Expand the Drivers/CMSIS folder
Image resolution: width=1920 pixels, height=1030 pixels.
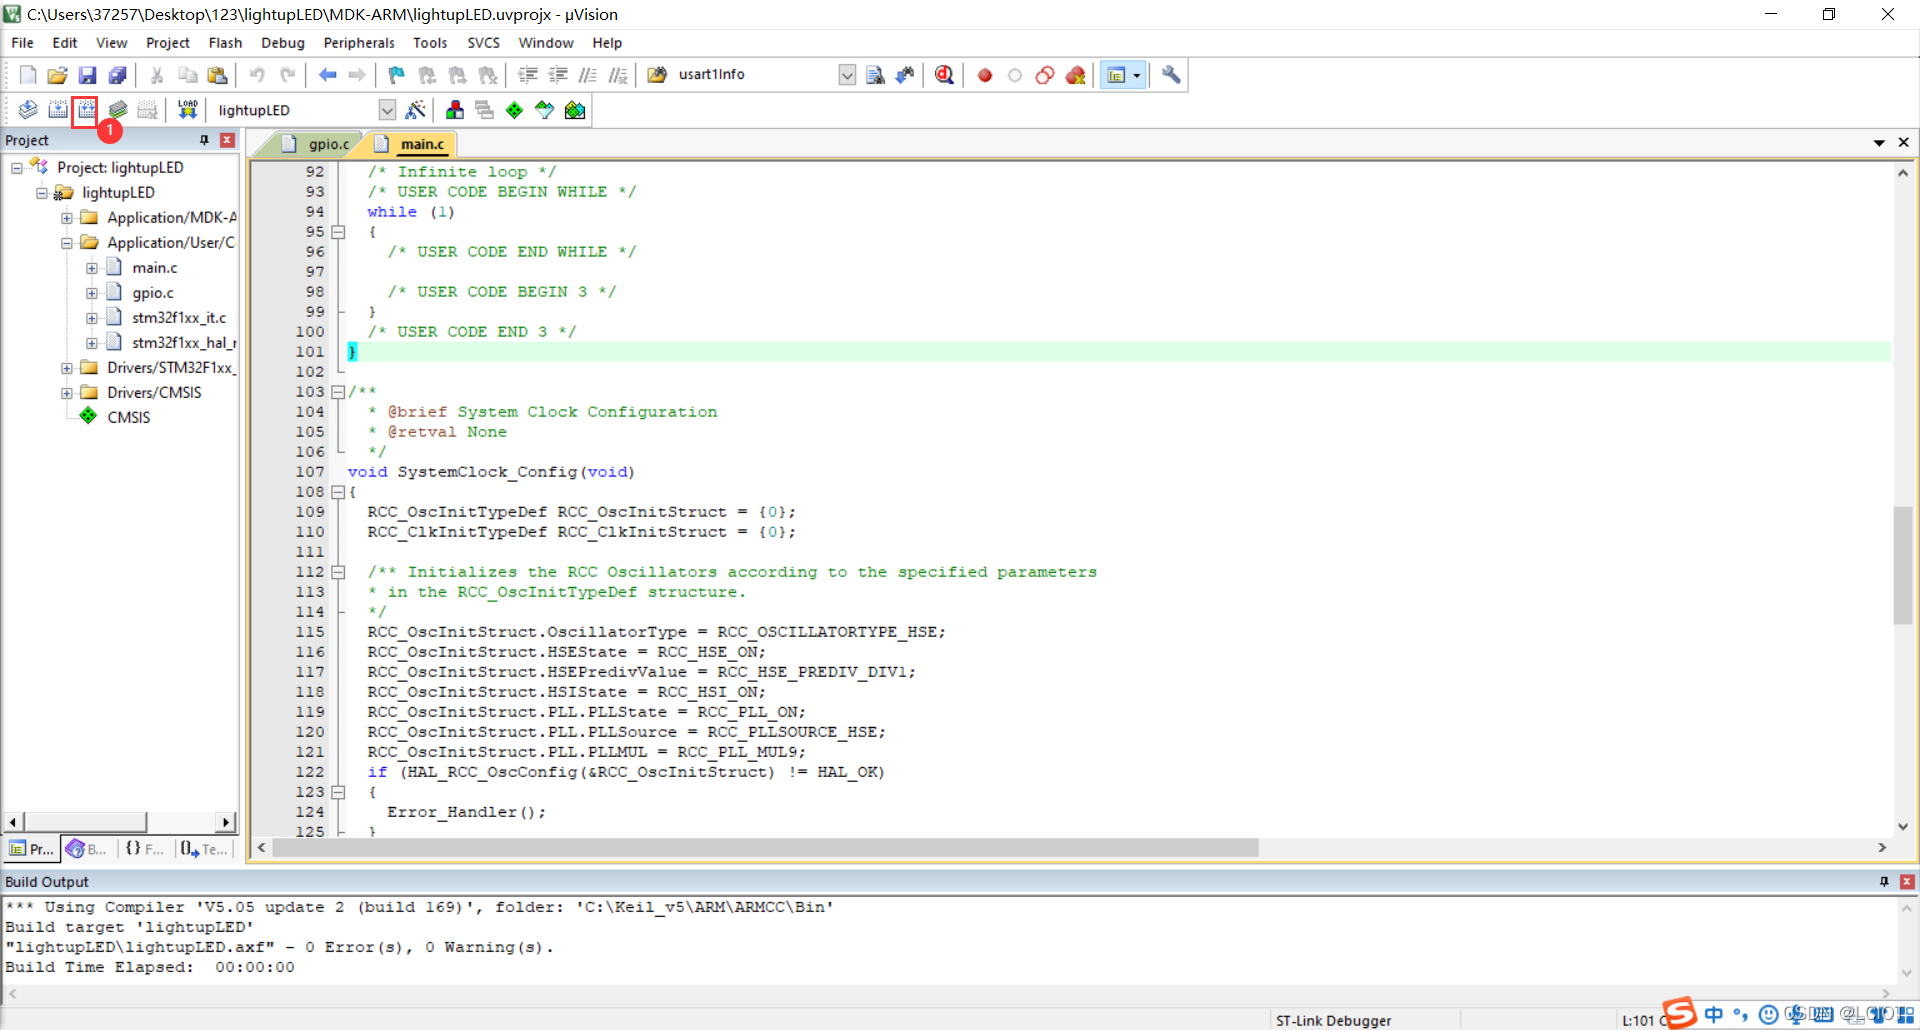pos(67,393)
